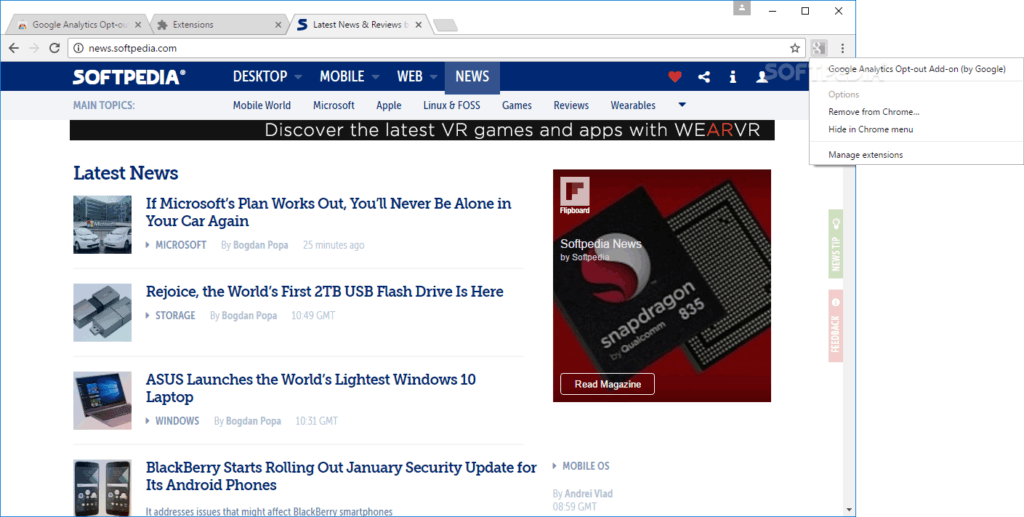Open the red FEEDBACK side tab
This screenshot has width=1024, height=517.
click(x=835, y=326)
